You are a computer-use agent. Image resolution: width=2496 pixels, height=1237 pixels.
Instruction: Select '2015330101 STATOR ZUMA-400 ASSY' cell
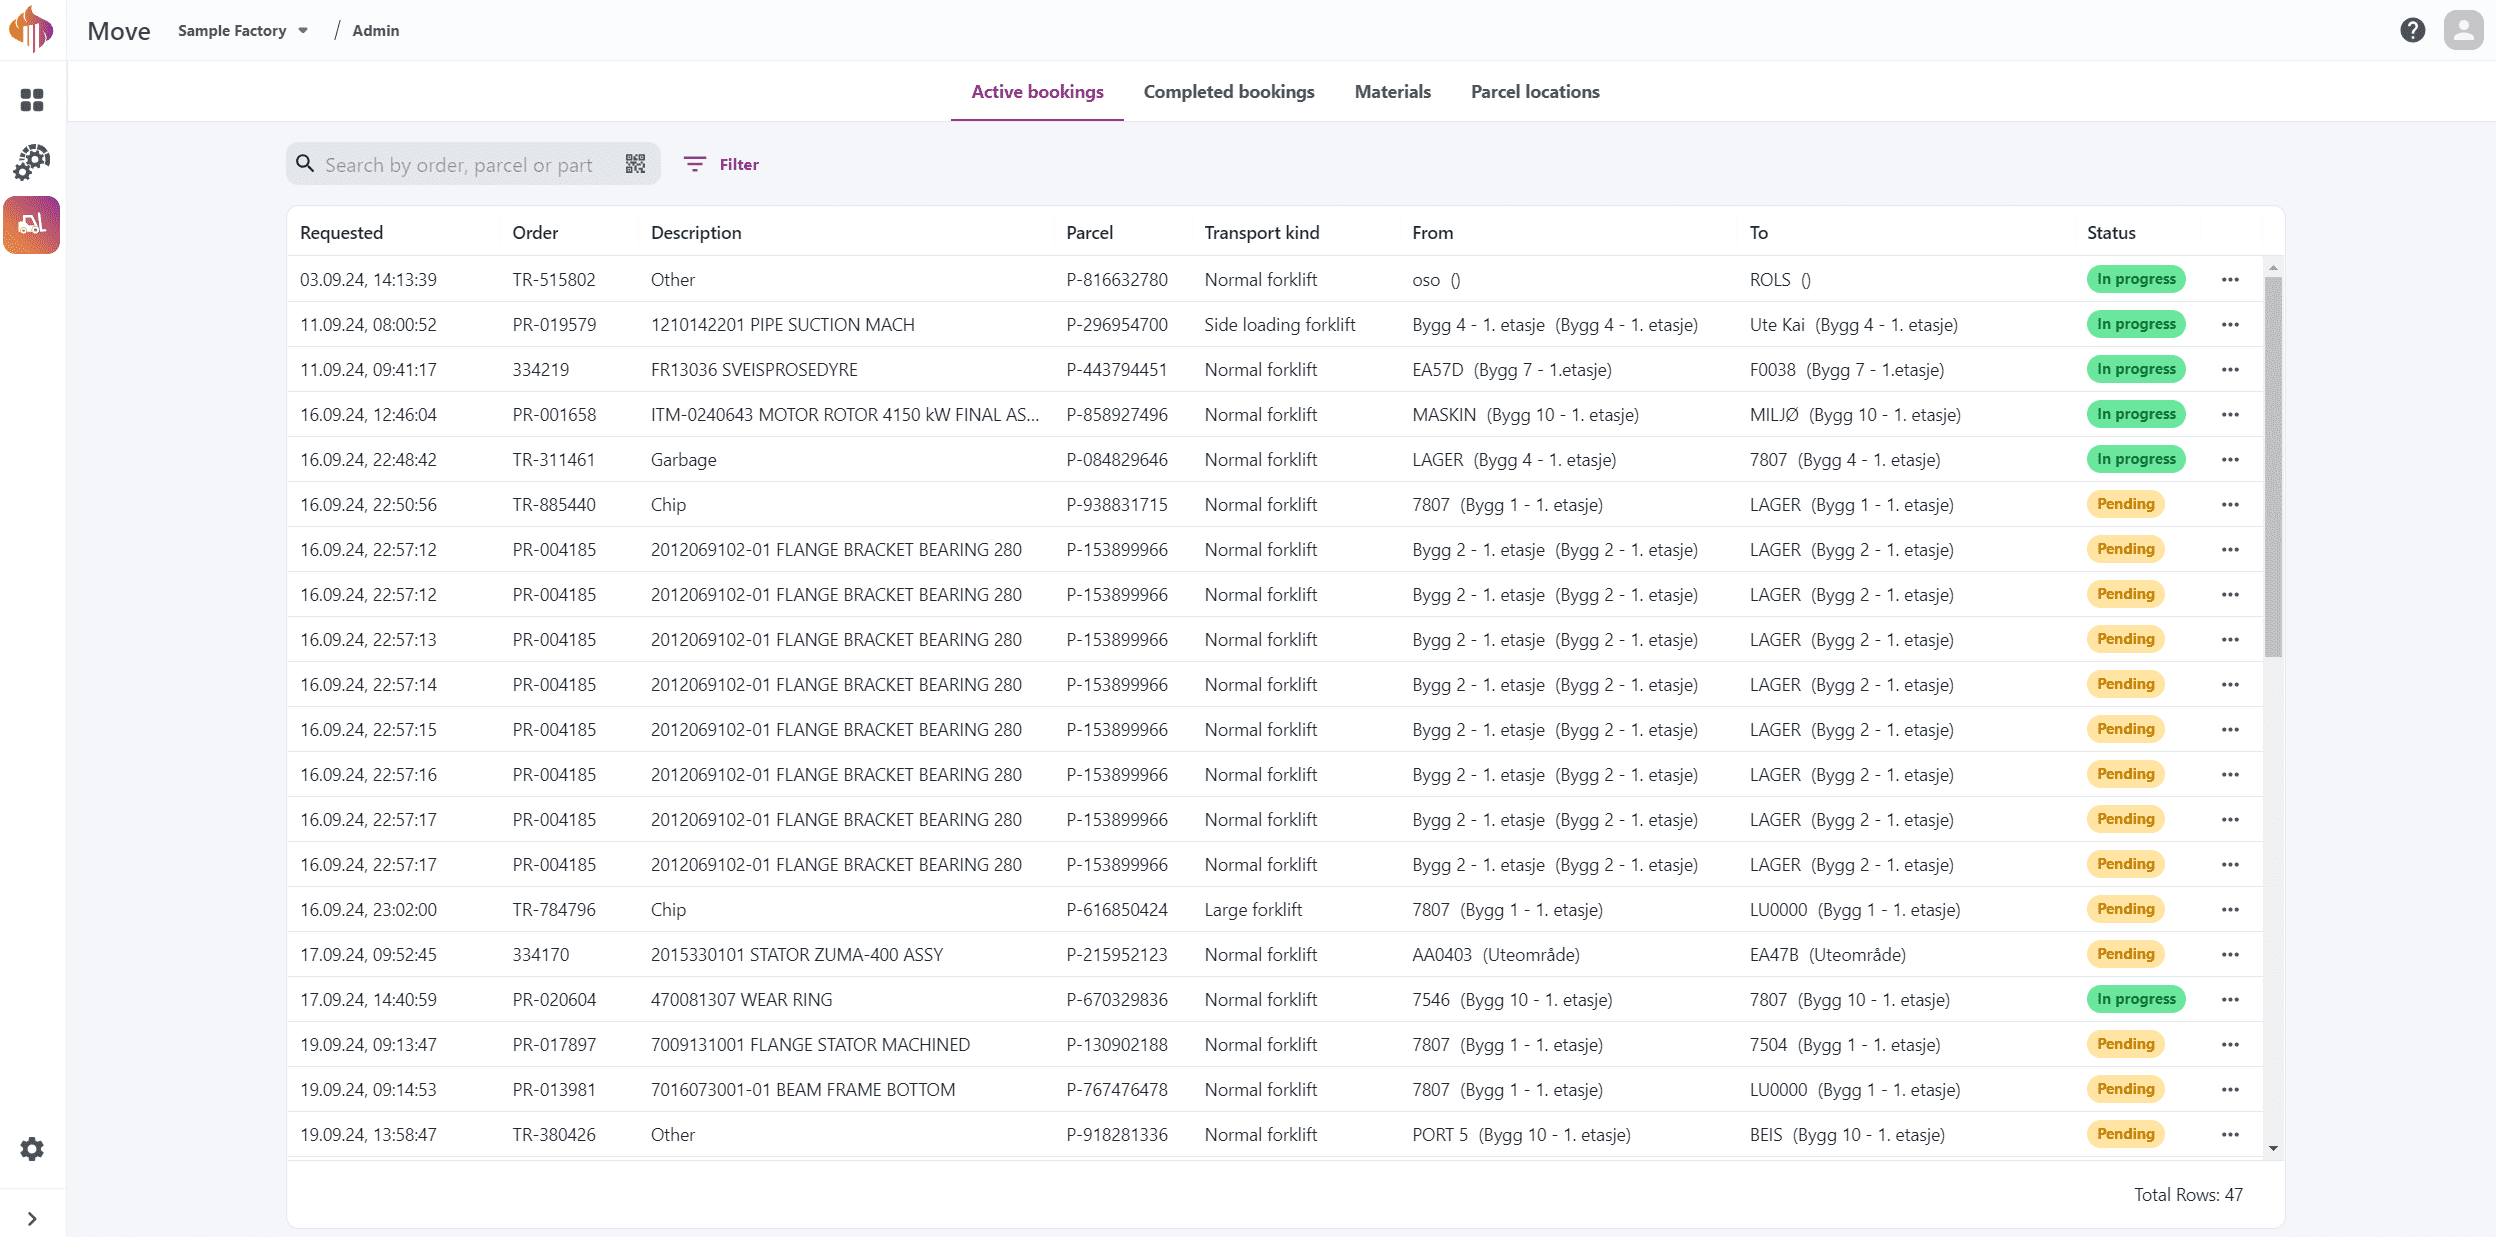796,955
